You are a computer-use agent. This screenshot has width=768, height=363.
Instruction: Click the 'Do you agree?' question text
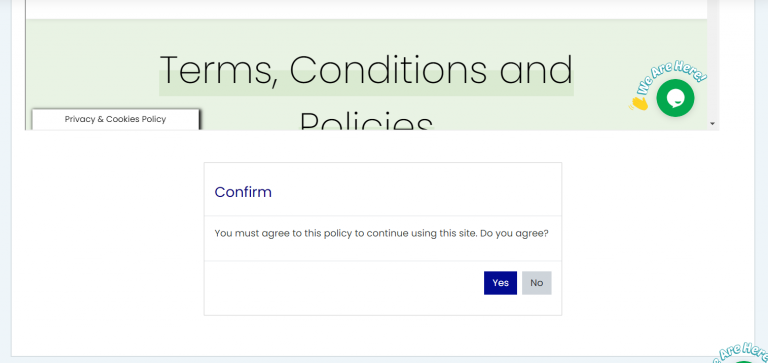(514, 233)
